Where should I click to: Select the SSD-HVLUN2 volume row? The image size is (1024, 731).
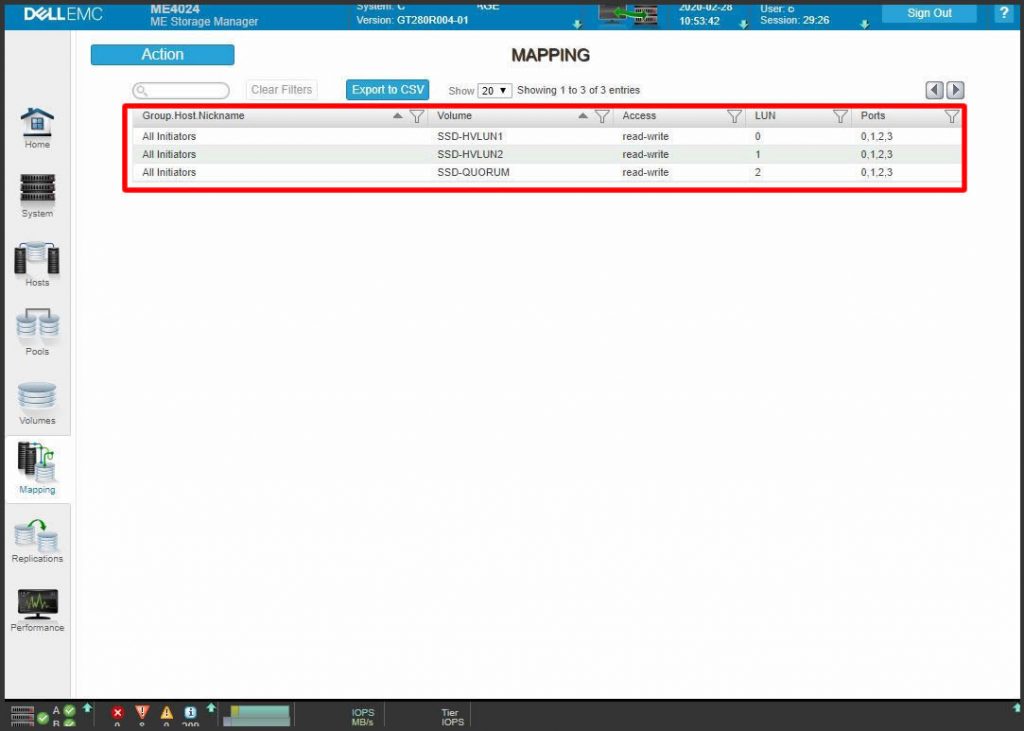[547, 154]
